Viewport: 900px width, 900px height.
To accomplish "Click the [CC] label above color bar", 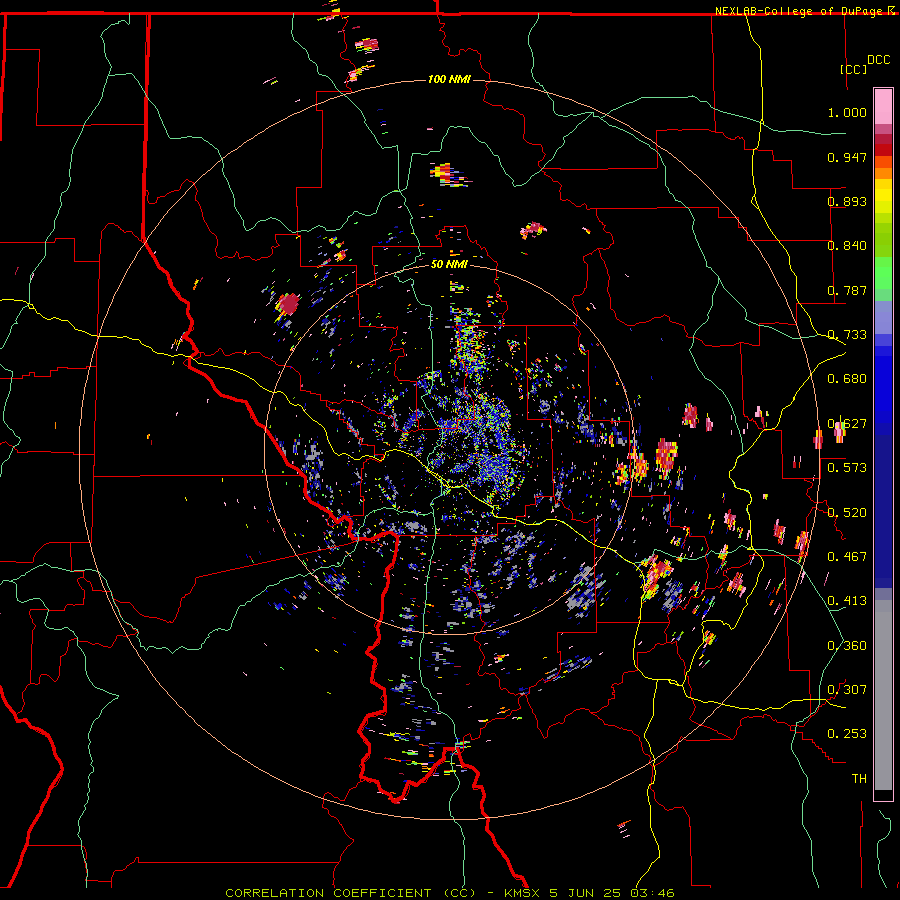I will tap(853, 69).
